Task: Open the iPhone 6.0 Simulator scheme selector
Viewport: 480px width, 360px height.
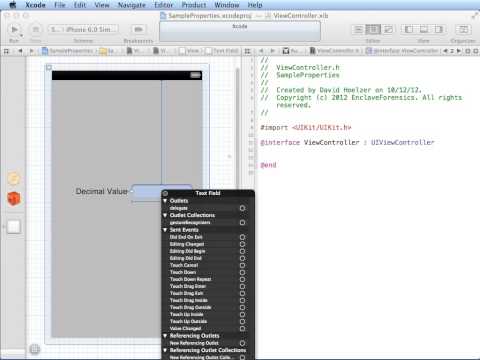Action: 84,29
